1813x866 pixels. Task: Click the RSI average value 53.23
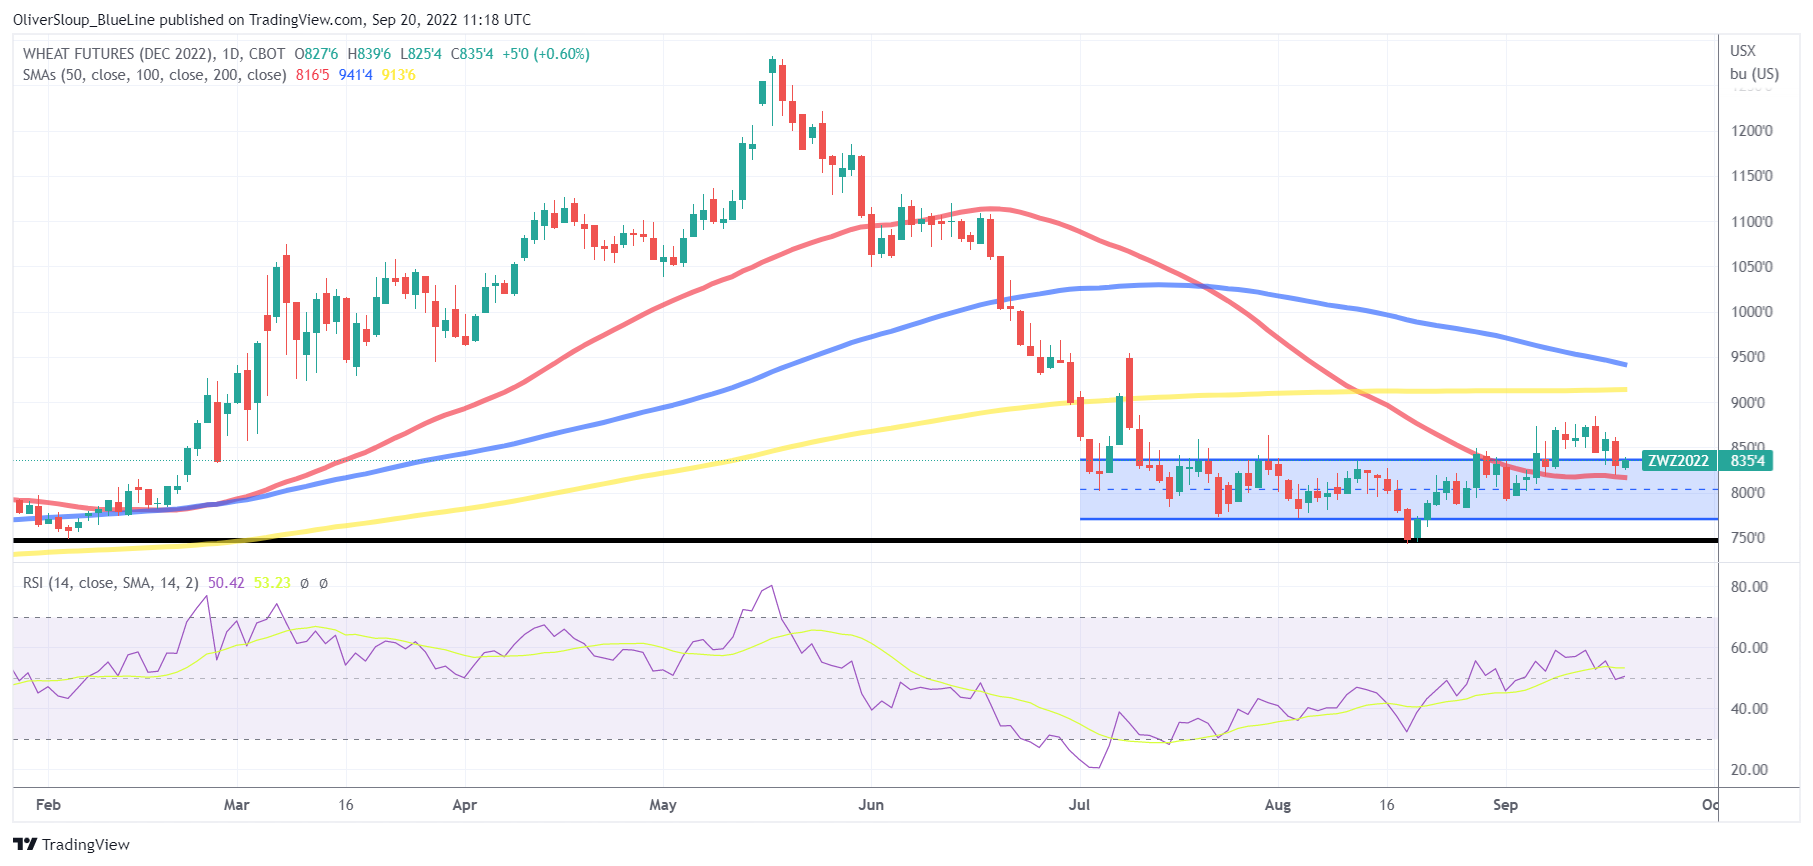pyautogui.click(x=272, y=583)
